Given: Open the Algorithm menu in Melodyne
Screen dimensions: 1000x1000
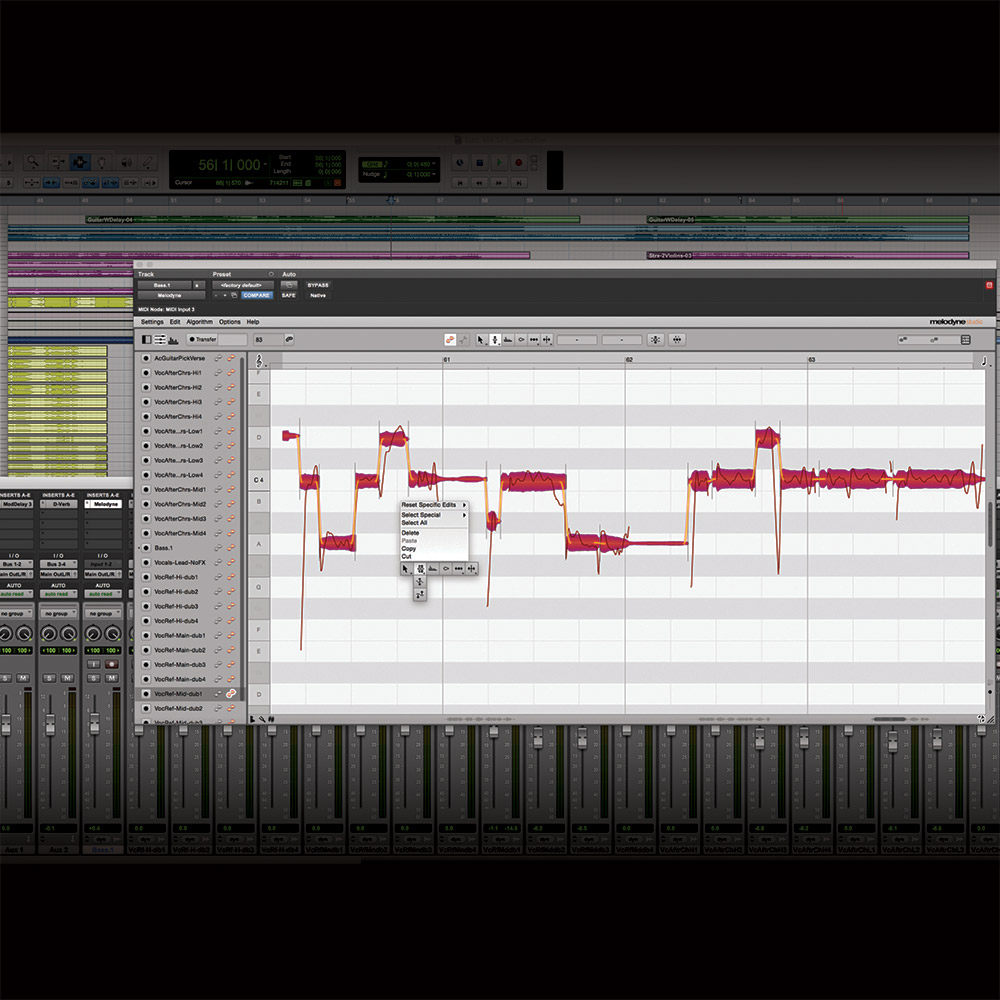Looking at the screenshot, I should [200, 322].
